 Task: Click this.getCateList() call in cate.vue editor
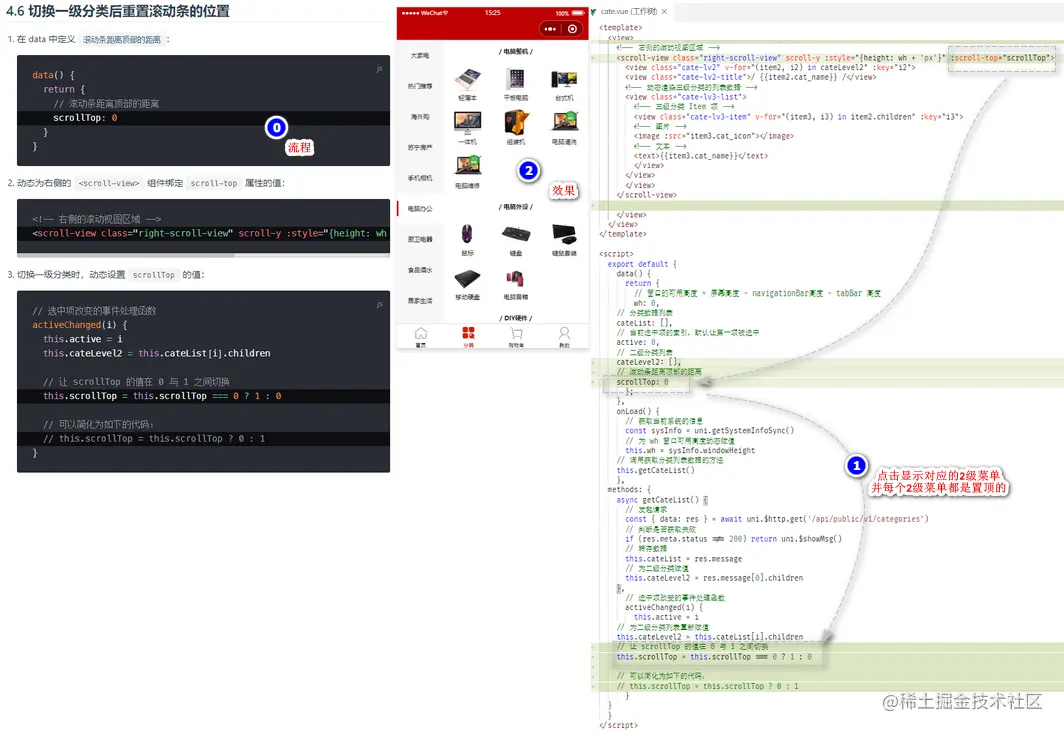click(x=656, y=470)
